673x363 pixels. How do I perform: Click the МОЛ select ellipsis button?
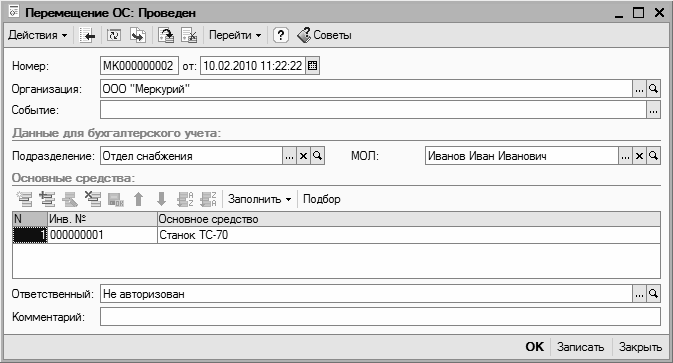(625, 156)
